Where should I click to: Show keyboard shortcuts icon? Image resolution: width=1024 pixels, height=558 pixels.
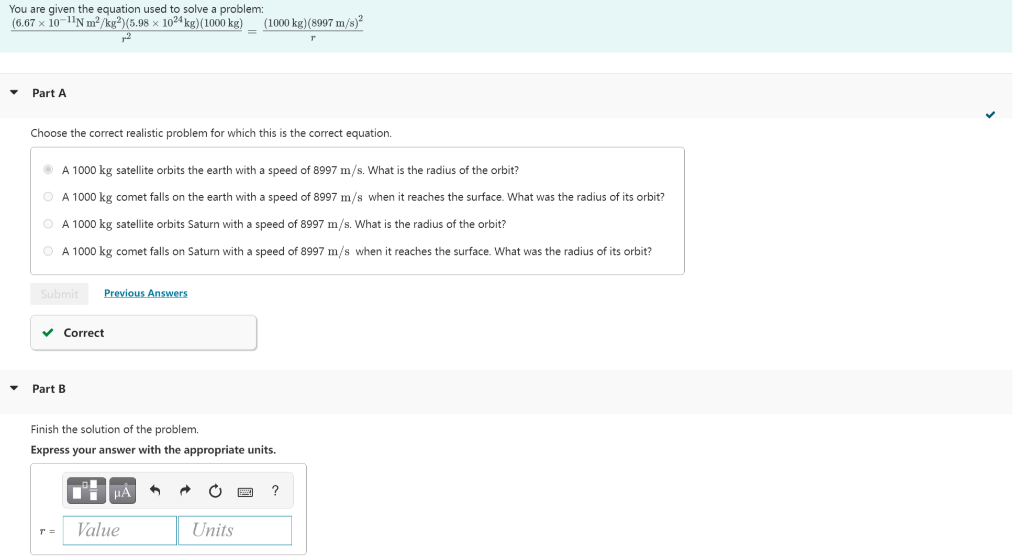[x=246, y=492]
